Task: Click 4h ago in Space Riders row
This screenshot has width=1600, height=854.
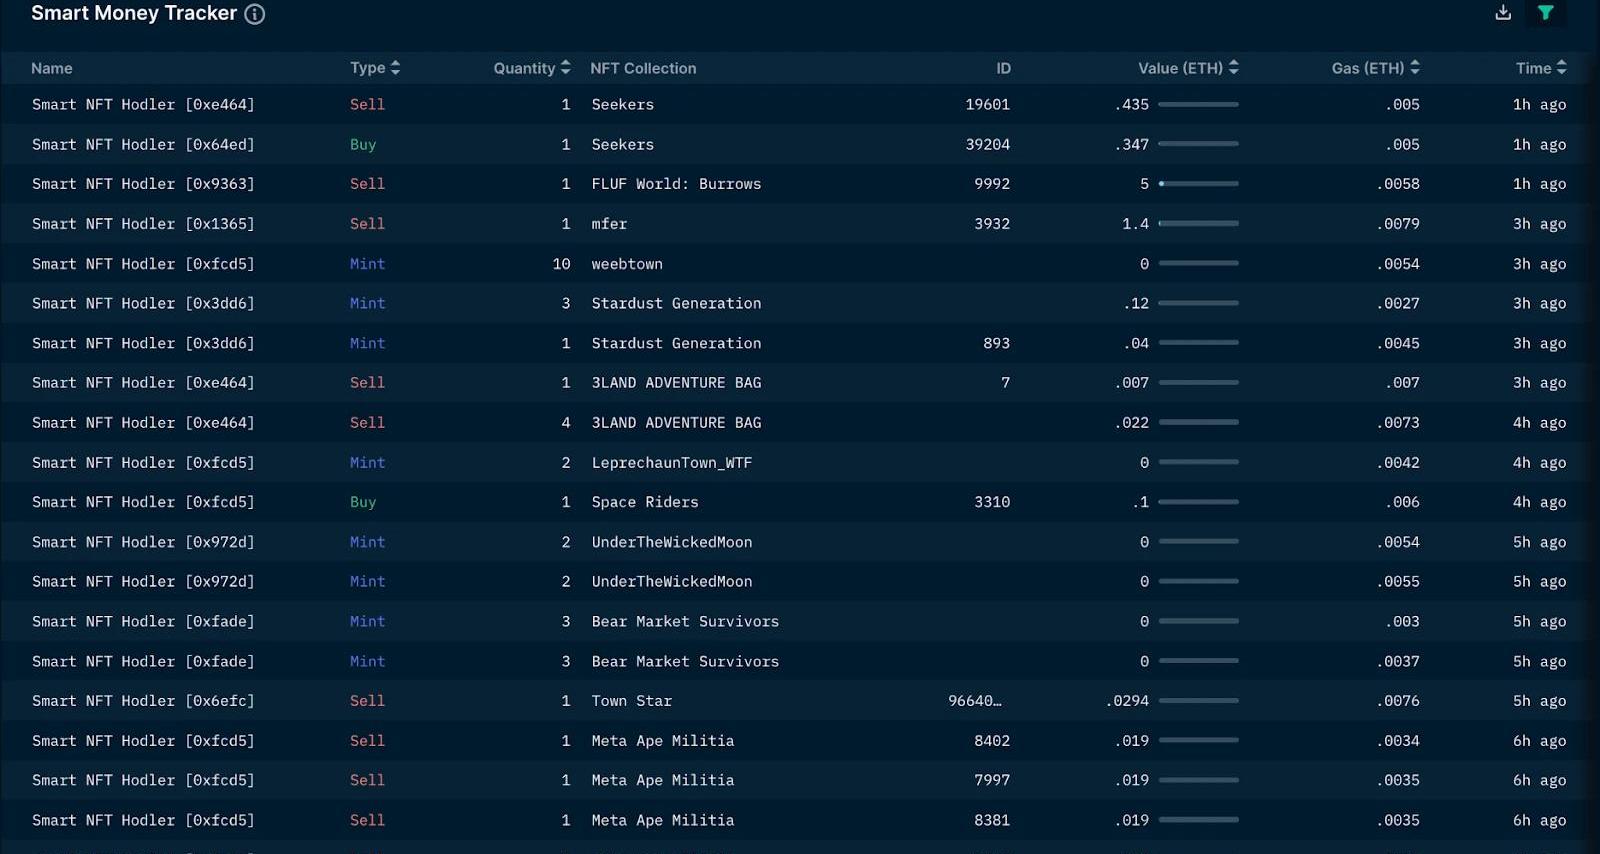Action: [1539, 502]
